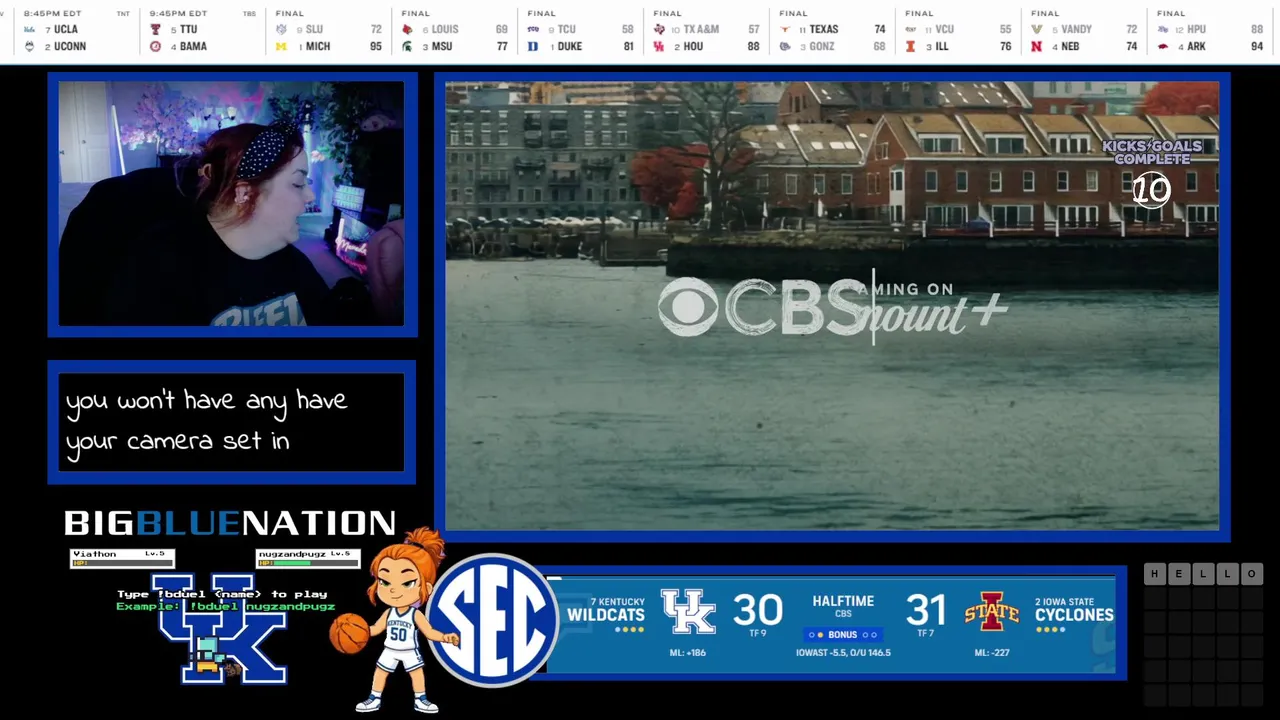The height and width of the screenshot is (720, 1280).
Task: Click Duke's score 81 in ticker
Action: (628, 47)
